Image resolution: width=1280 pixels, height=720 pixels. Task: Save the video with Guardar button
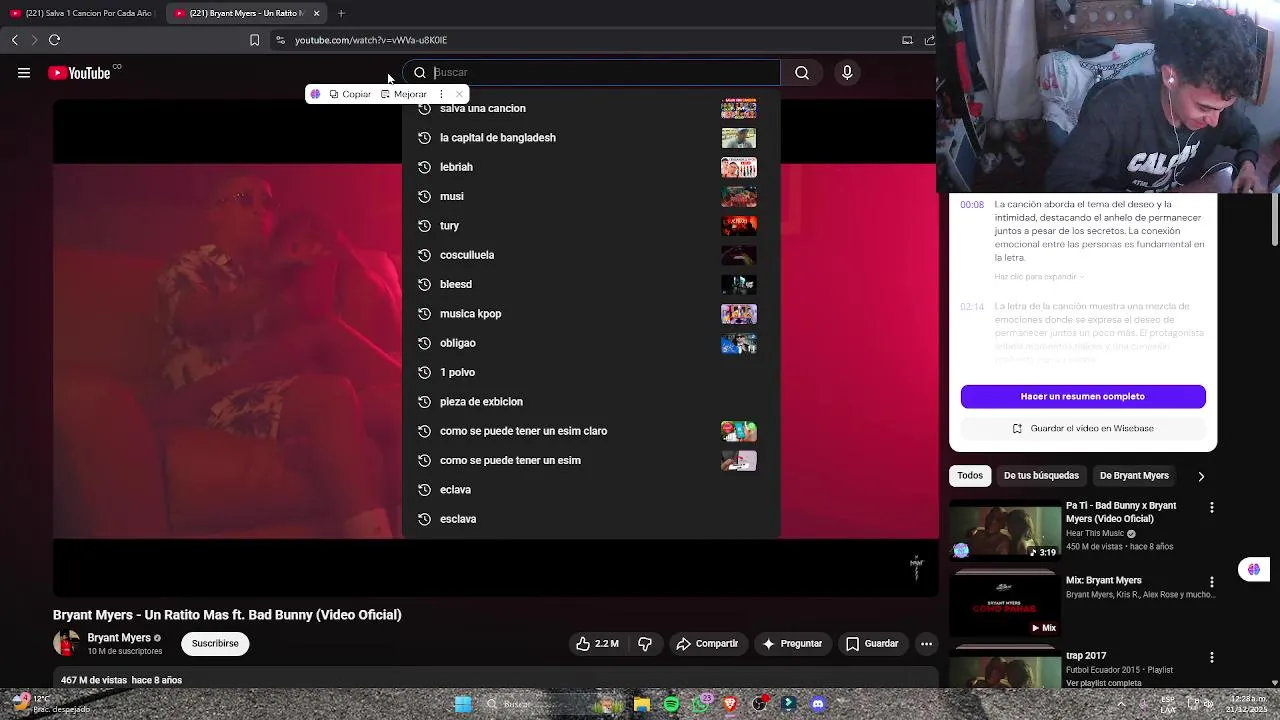point(872,644)
